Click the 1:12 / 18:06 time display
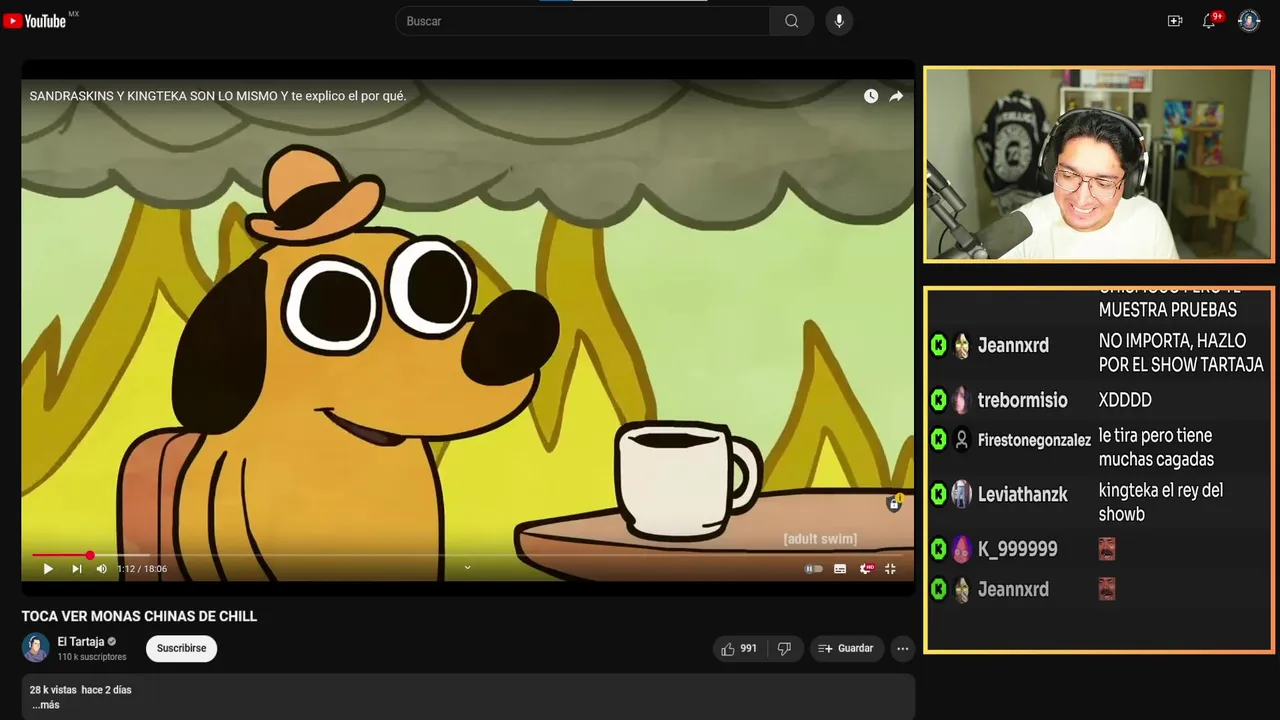 pyautogui.click(x=142, y=569)
